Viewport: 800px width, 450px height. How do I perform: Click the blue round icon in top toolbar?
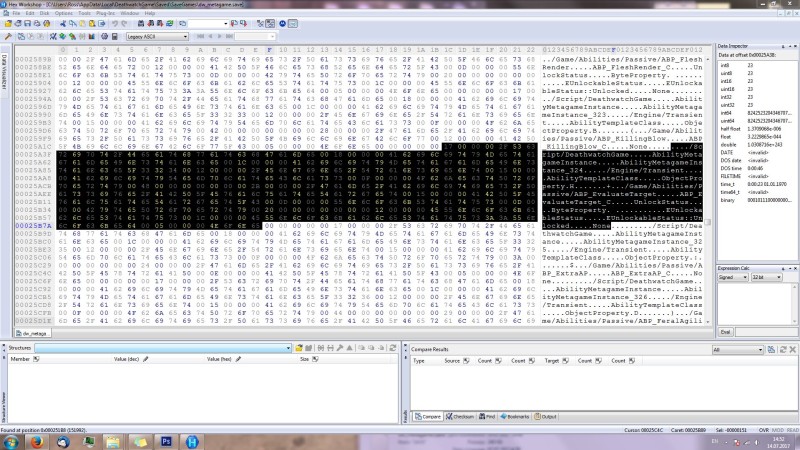point(282,23)
